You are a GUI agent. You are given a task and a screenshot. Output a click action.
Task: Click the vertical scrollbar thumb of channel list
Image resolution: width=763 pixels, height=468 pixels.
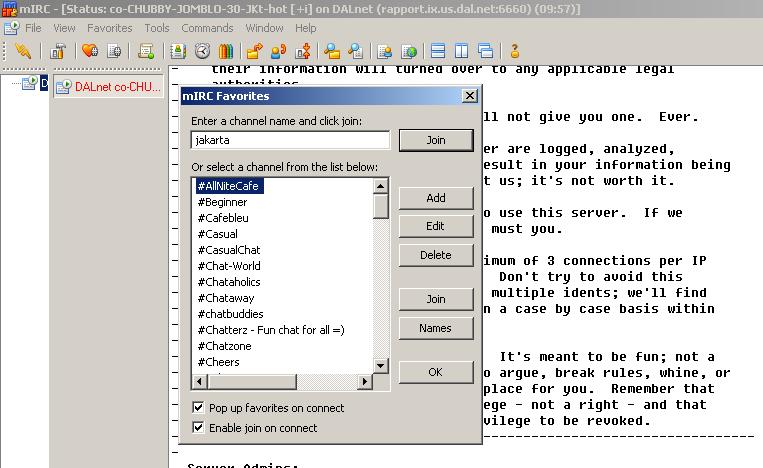(381, 206)
